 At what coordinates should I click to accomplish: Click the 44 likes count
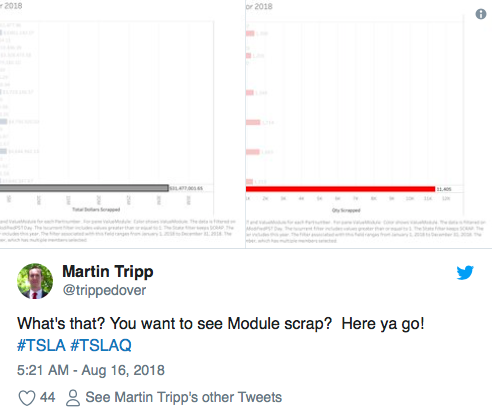47,397
